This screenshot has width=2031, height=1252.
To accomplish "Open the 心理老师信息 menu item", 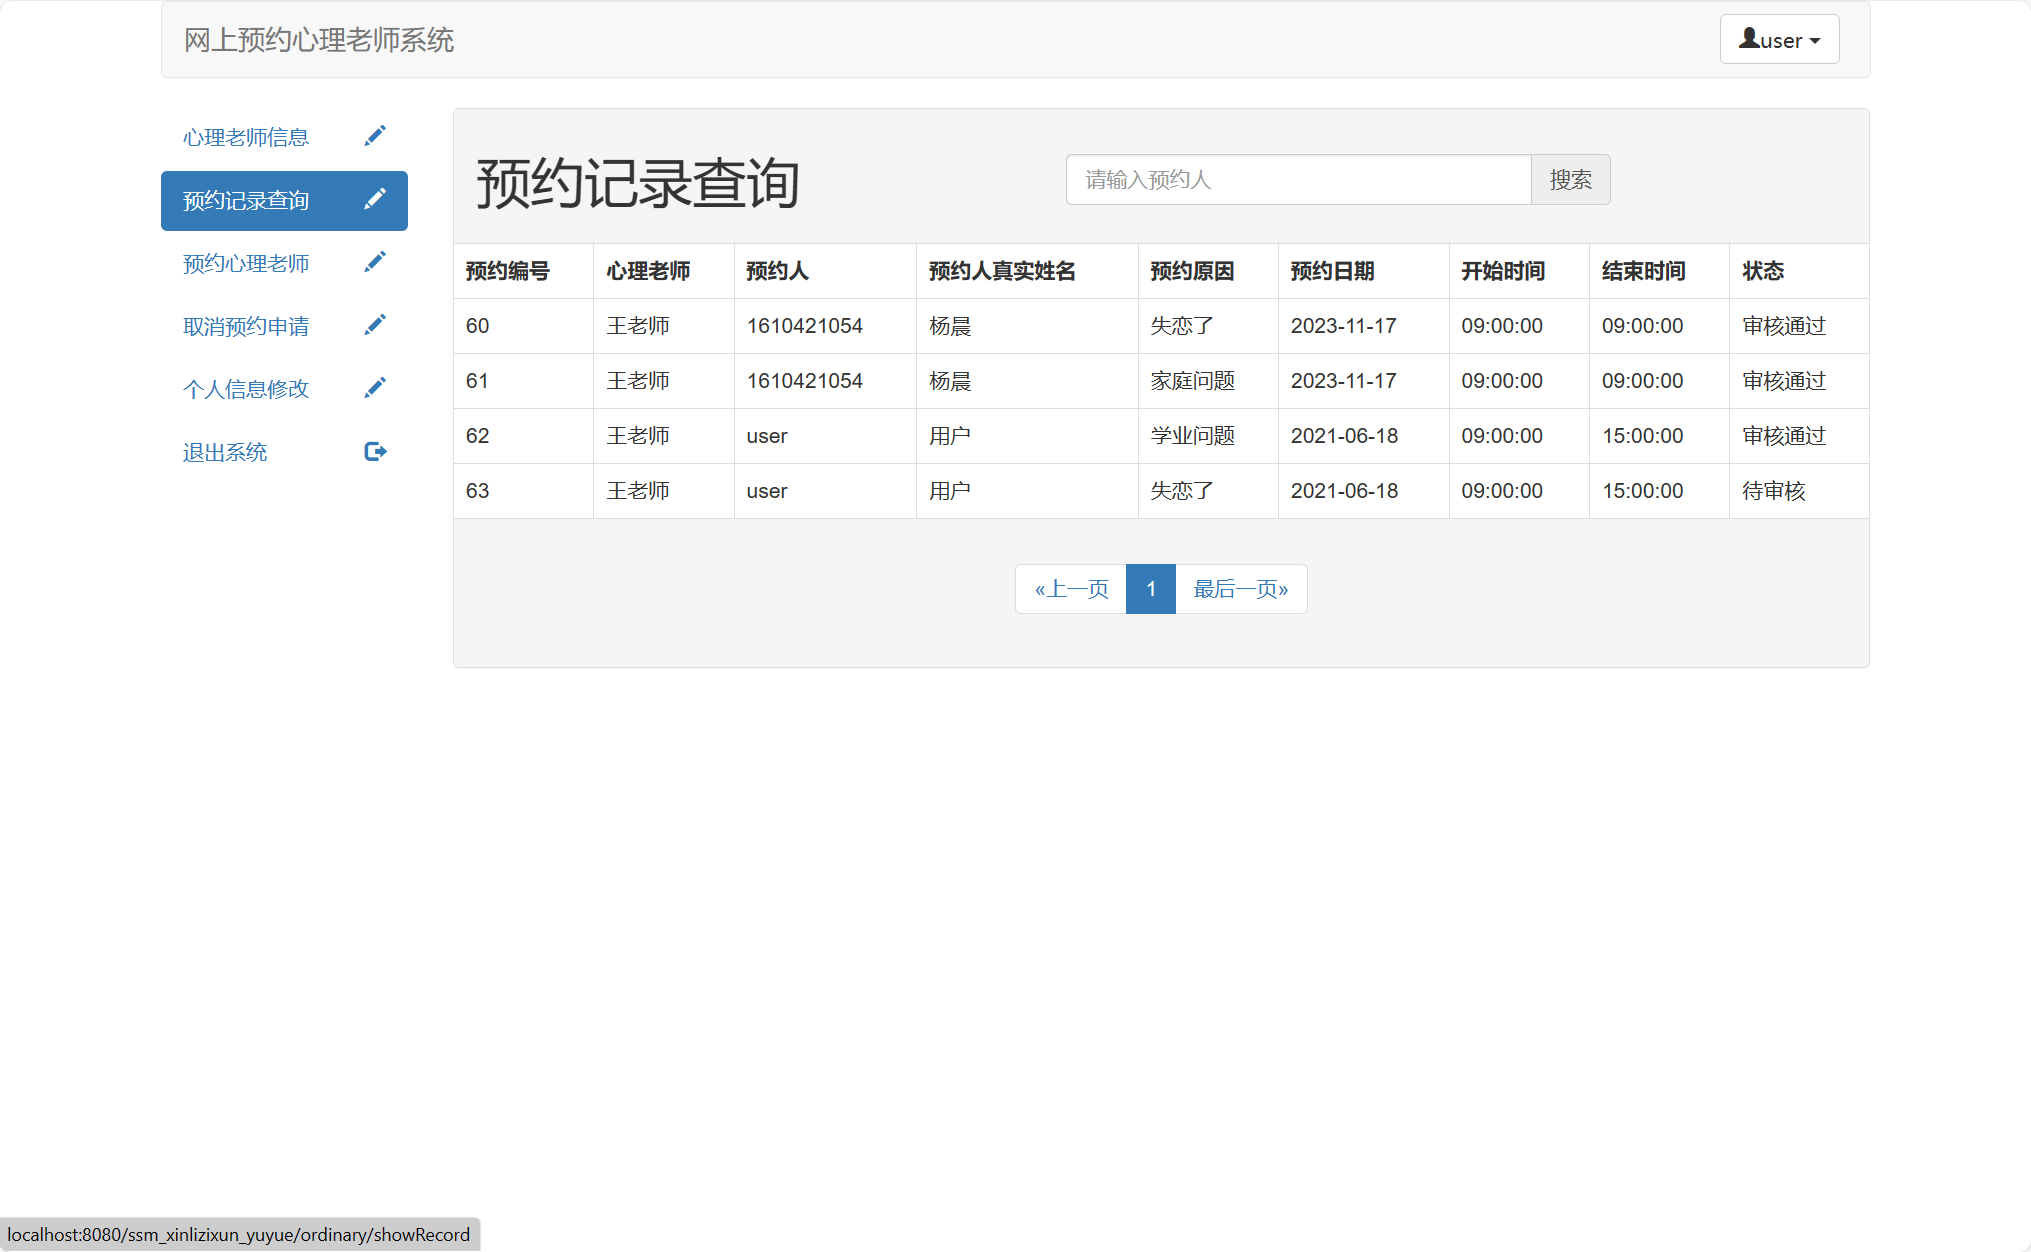I will tap(246, 136).
